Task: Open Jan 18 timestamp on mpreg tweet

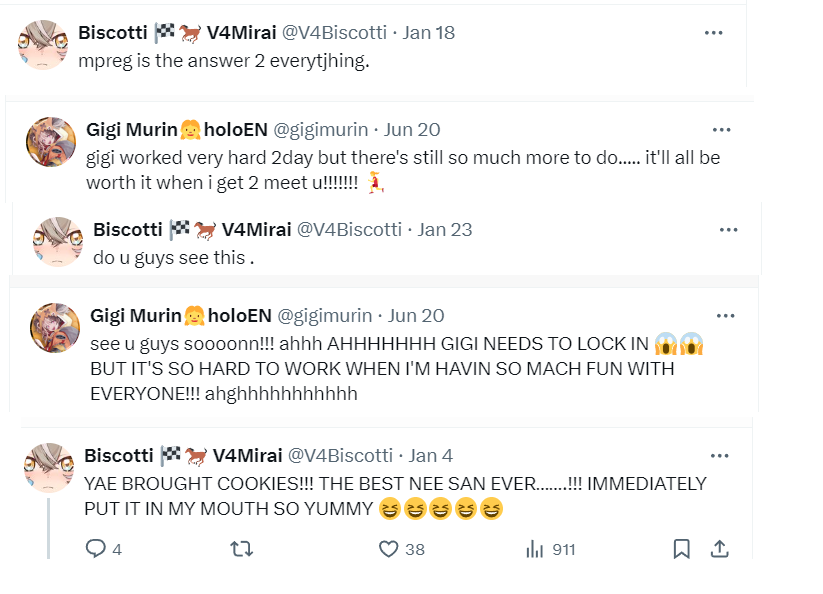Action: tap(429, 32)
